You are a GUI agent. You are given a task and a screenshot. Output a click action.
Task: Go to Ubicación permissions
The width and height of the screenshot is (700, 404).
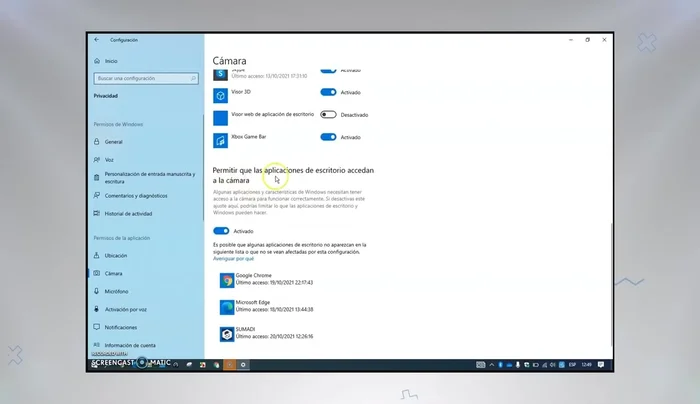click(x=116, y=256)
